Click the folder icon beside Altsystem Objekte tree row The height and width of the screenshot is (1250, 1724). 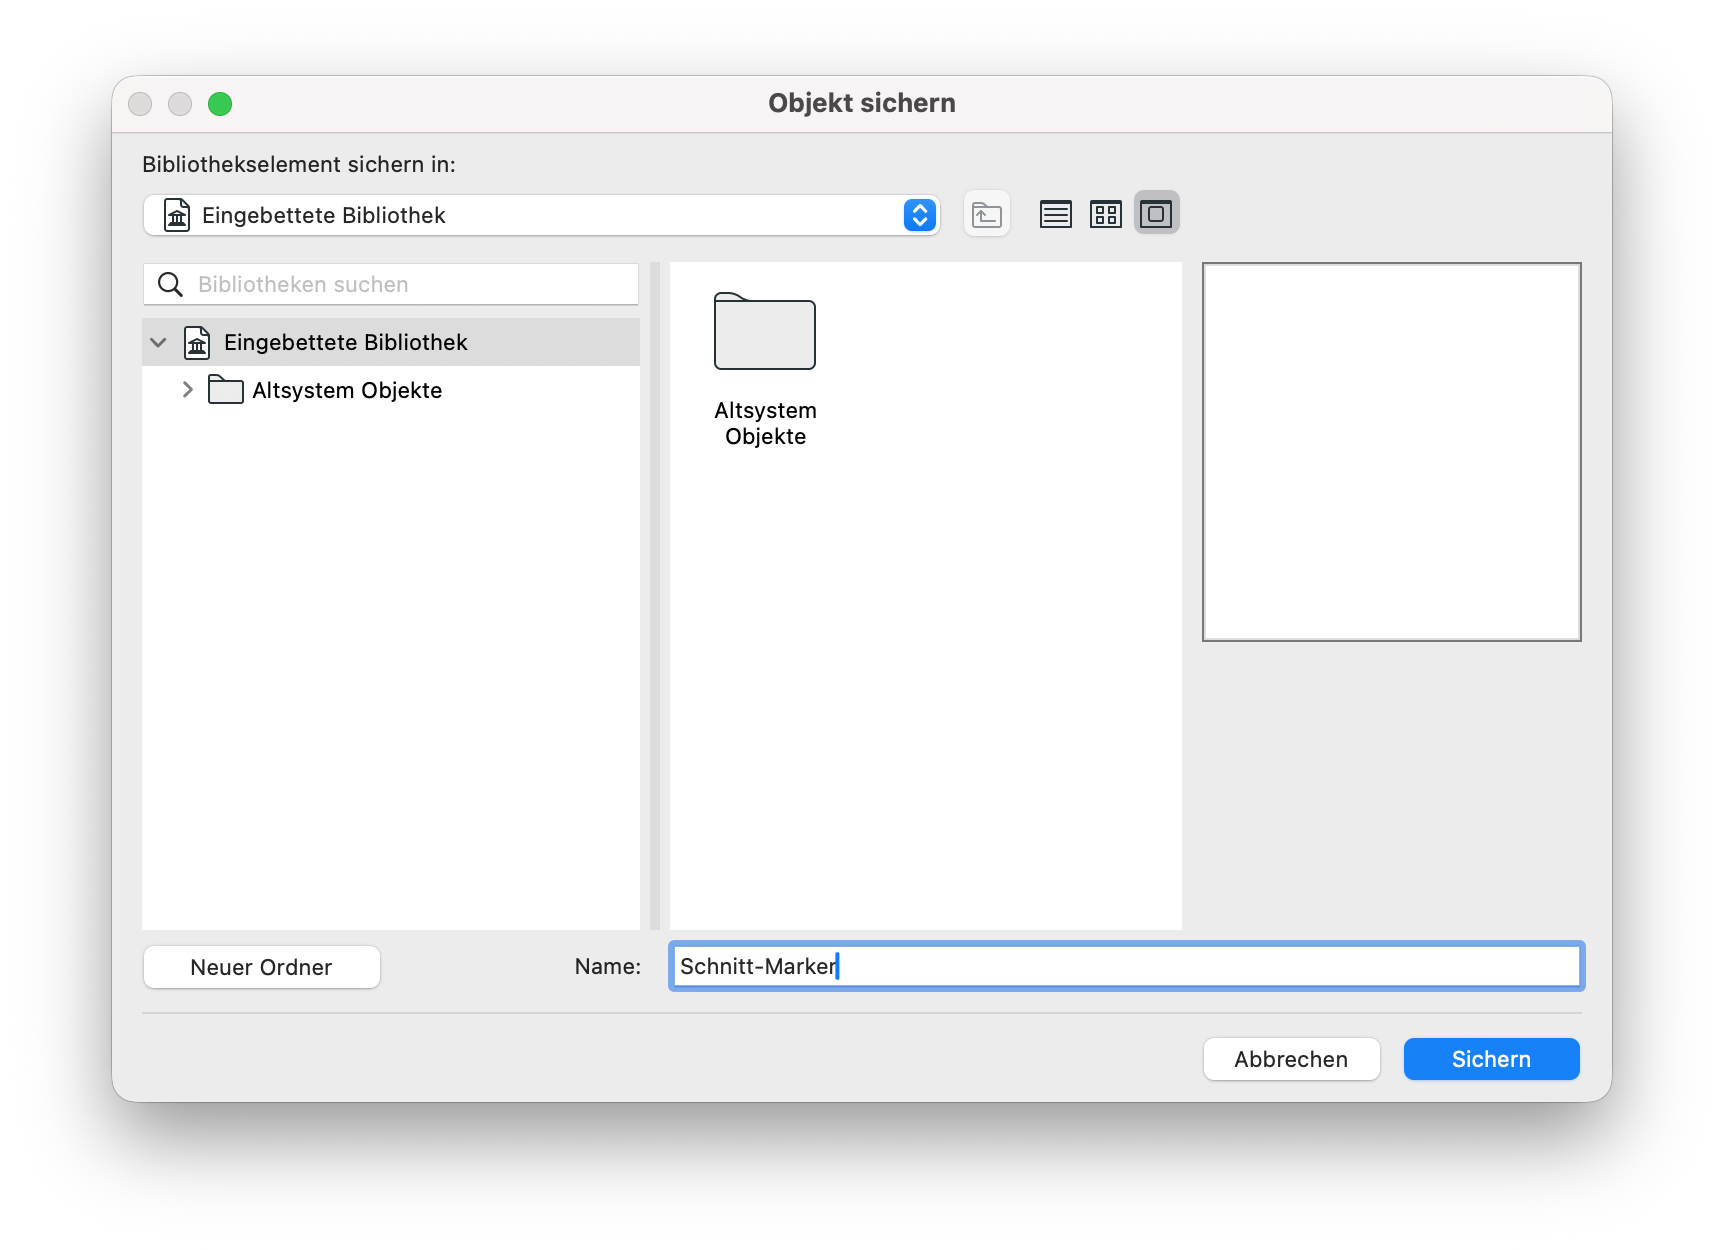(x=225, y=390)
